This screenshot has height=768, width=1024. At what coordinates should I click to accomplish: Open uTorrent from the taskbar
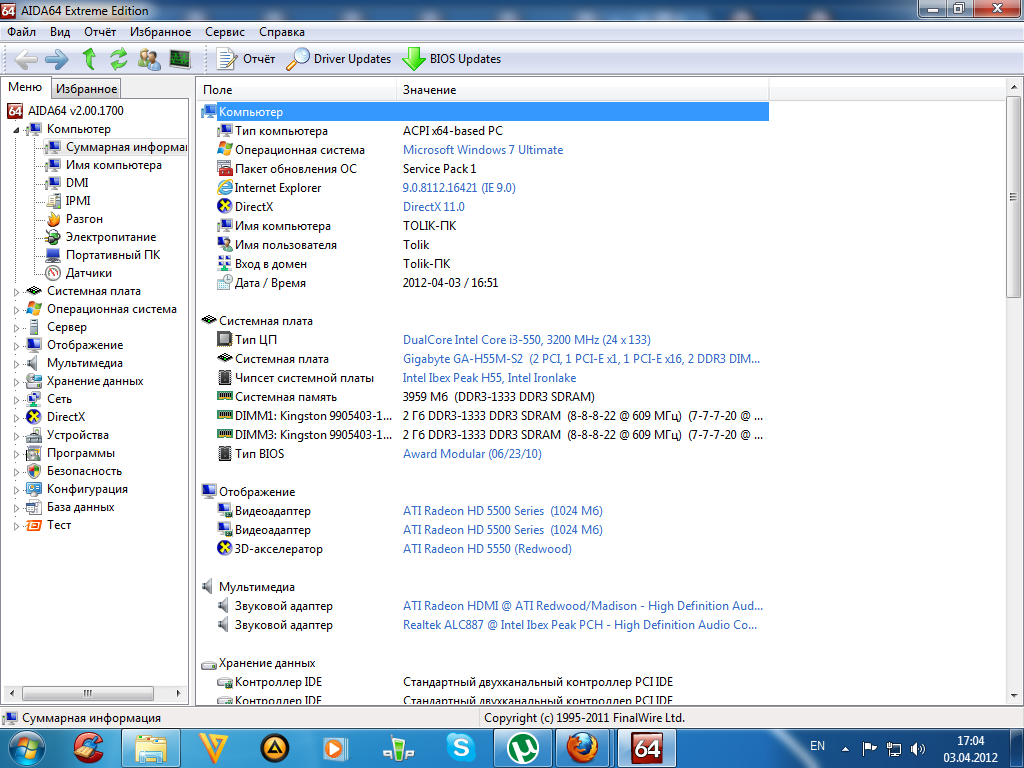pyautogui.click(x=522, y=748)
